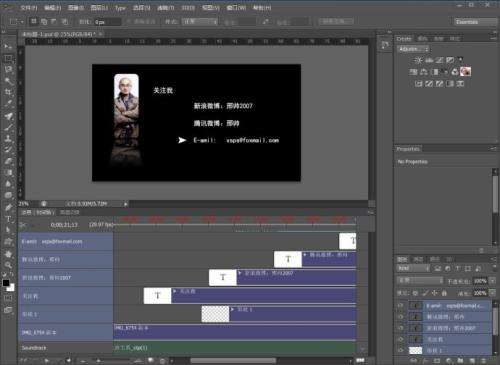Select the Rectangular Marquee tool
The width and height of the screenshot is (500, 365).
[x=8, y=58]
